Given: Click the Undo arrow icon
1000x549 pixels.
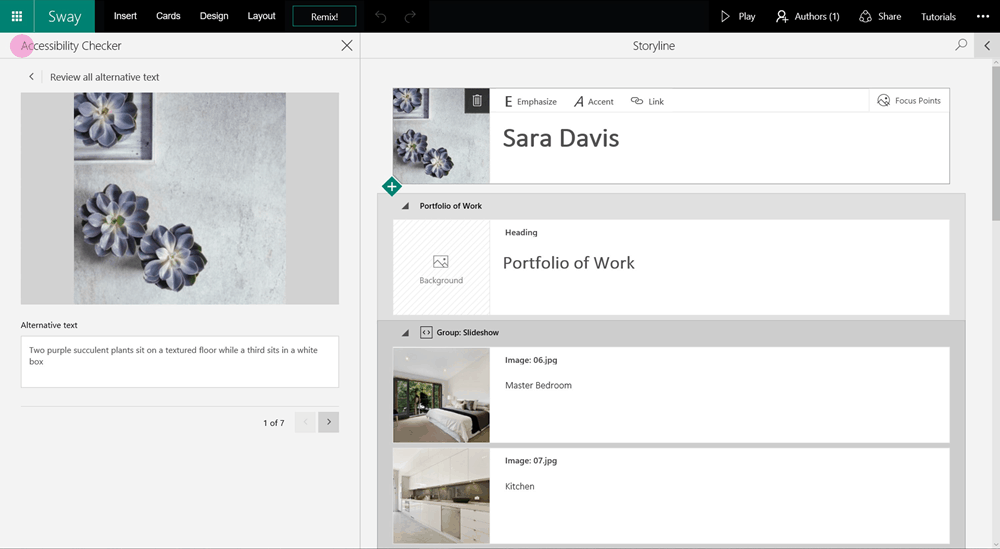Looking at the screenshot, I should tap(380, 16).
